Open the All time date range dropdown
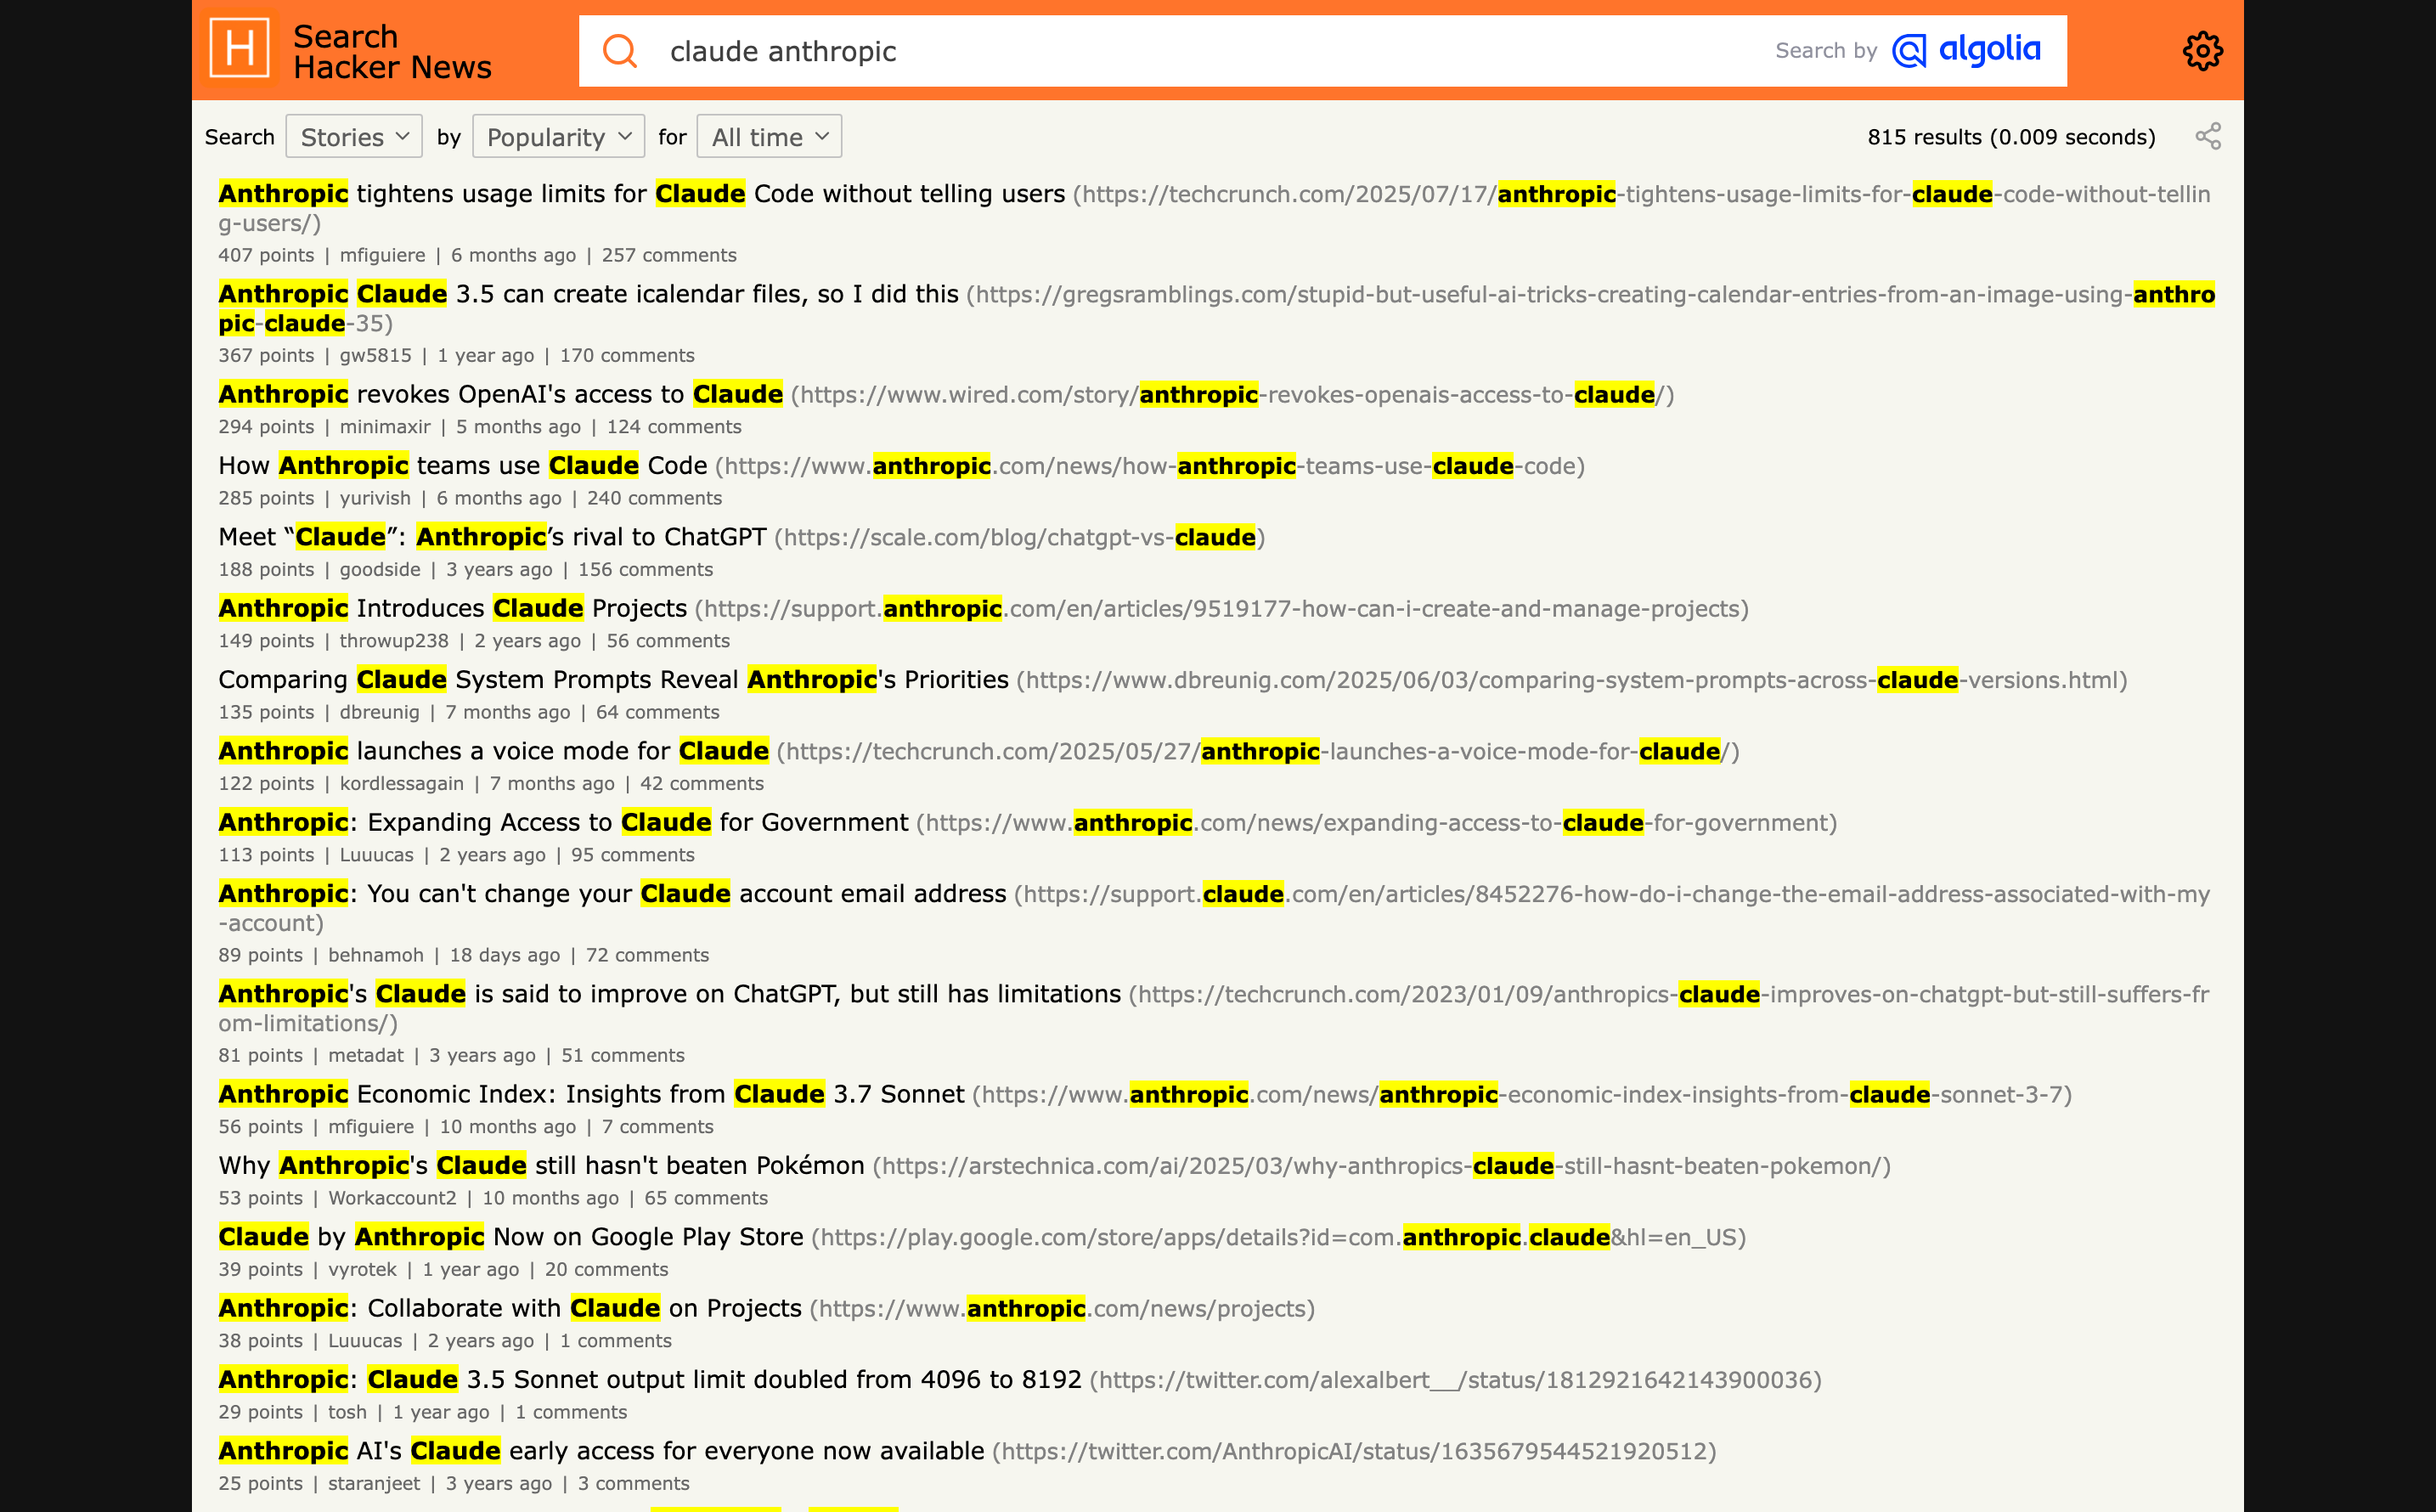Screen dimensions: 2436x1512 click(x=769, y=137)
